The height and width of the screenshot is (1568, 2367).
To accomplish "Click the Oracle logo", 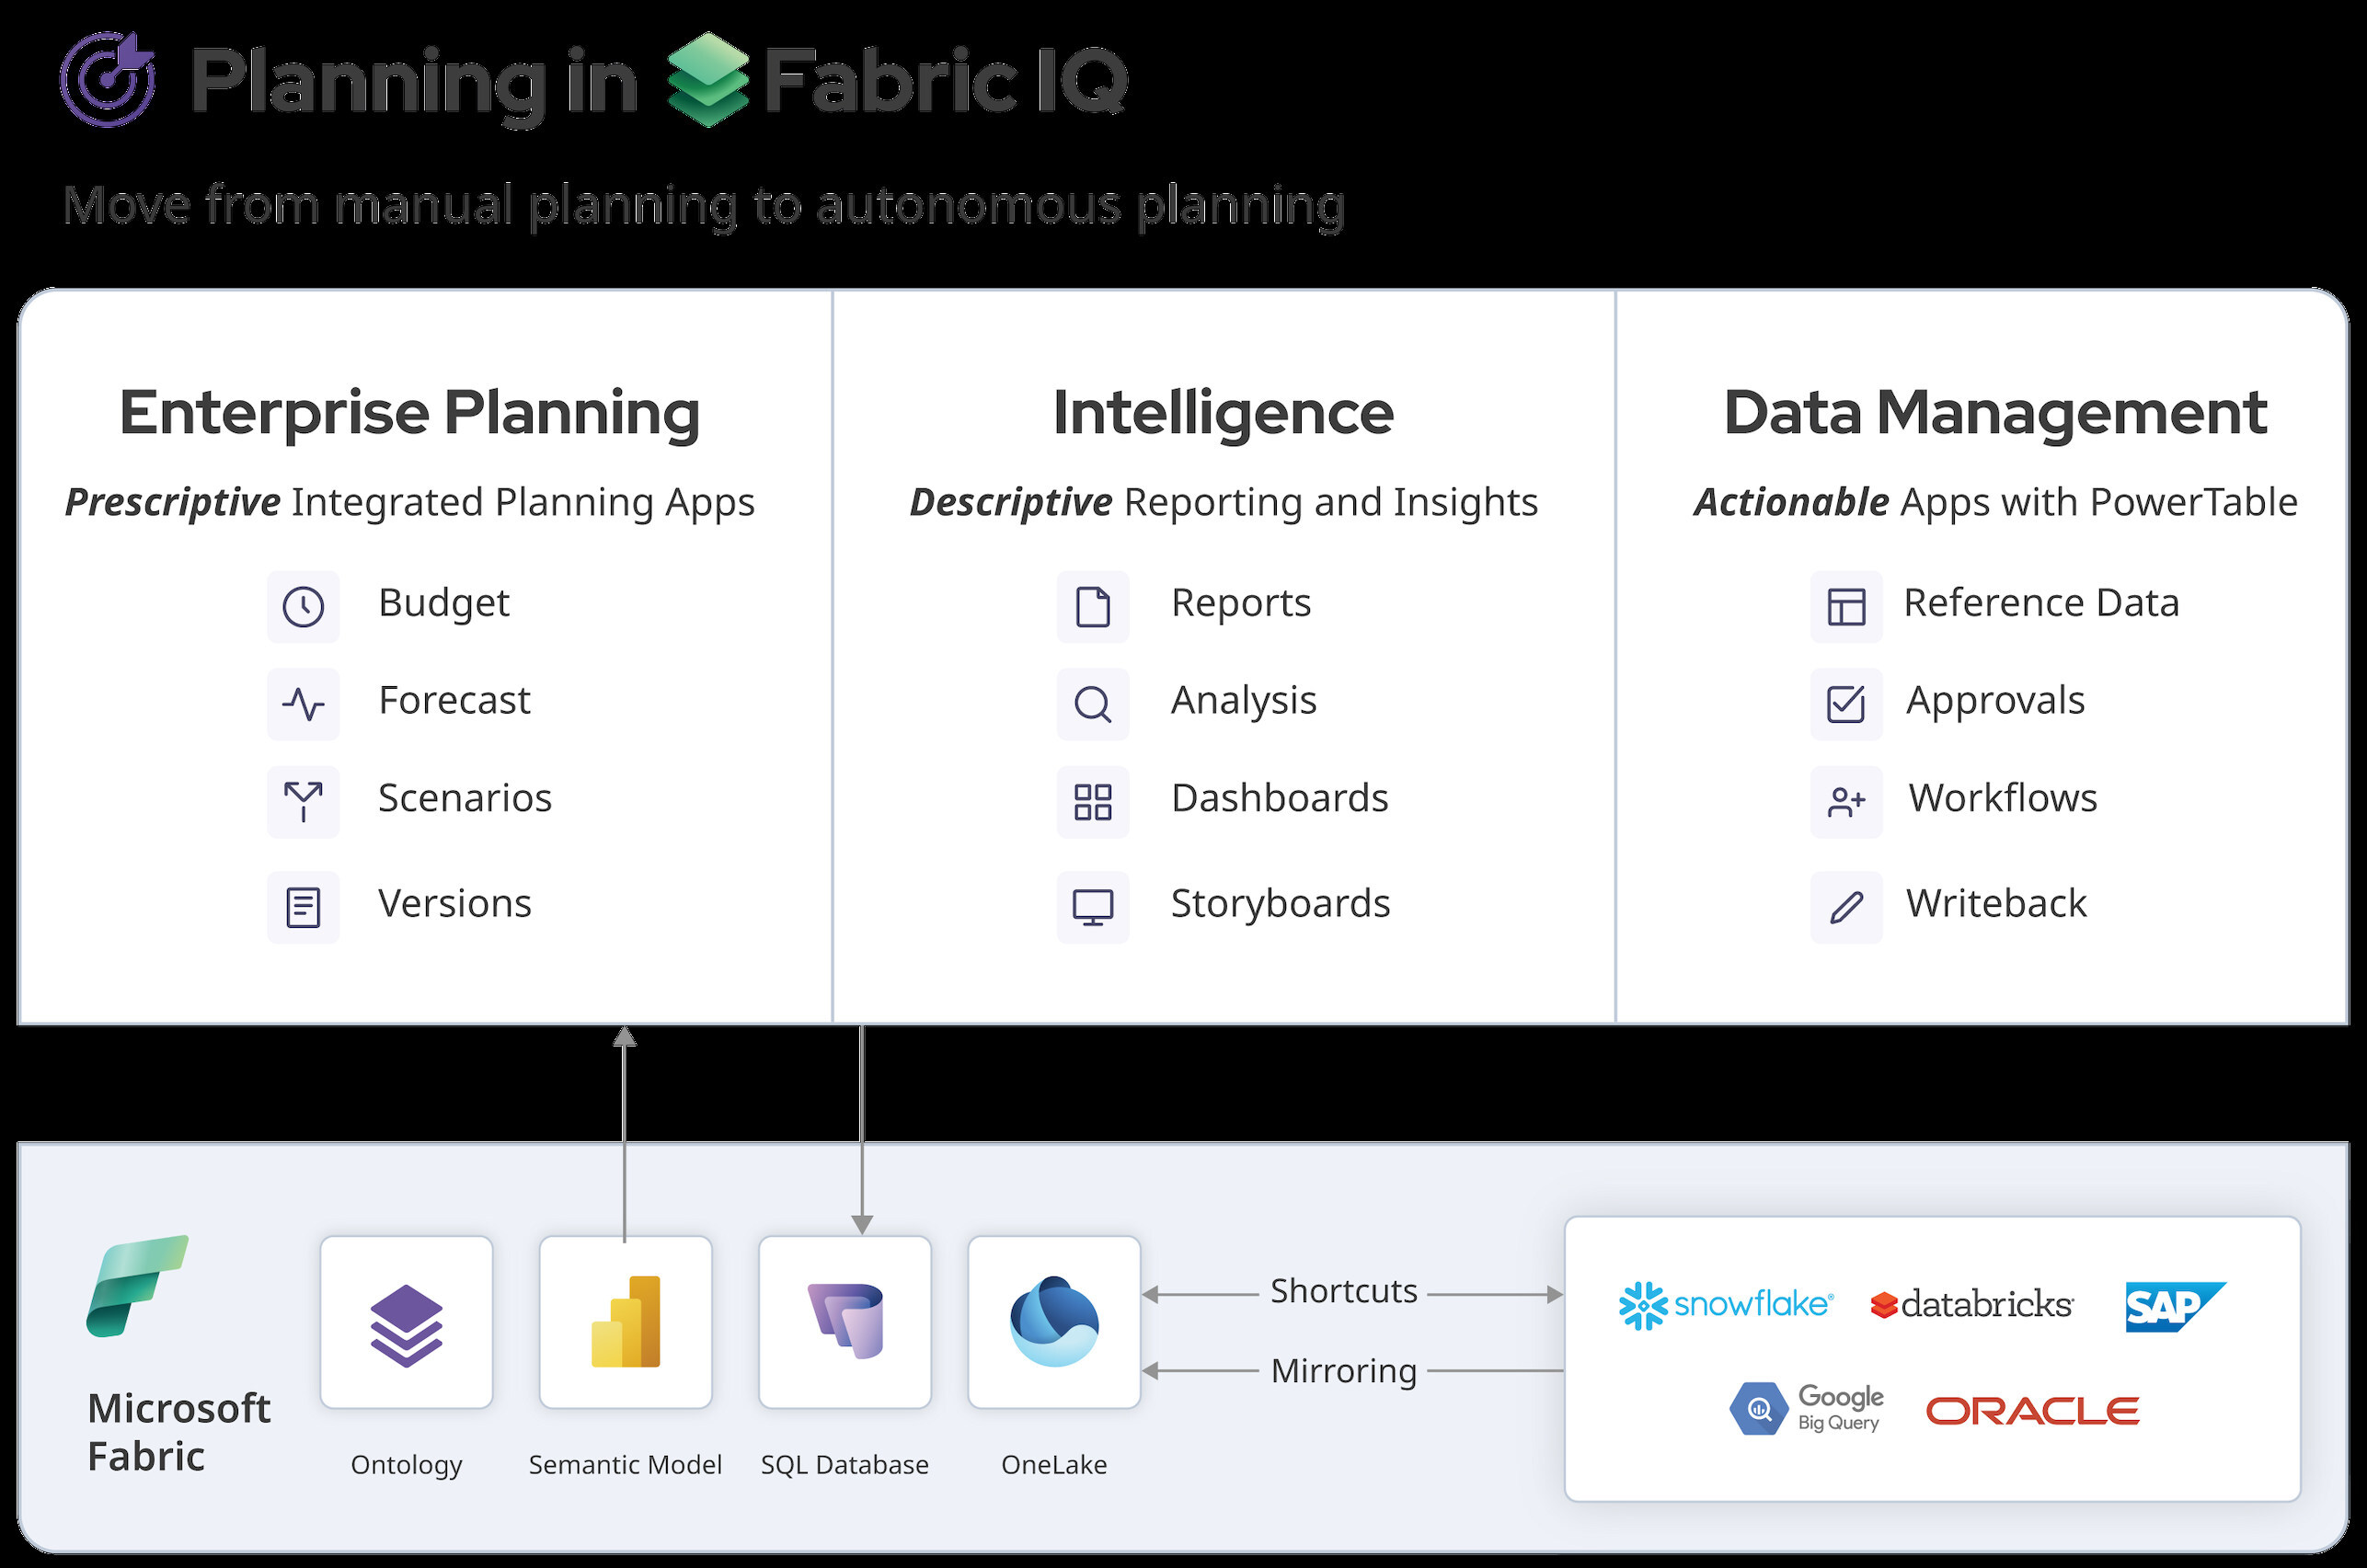I will click(x=2032, y=1411).
